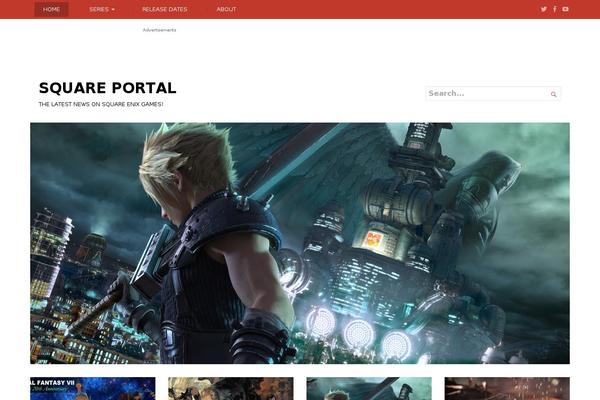Open the Cloud and Sephiroth hero banner
This screenshot has height=400, width=600.
point(300,243)
